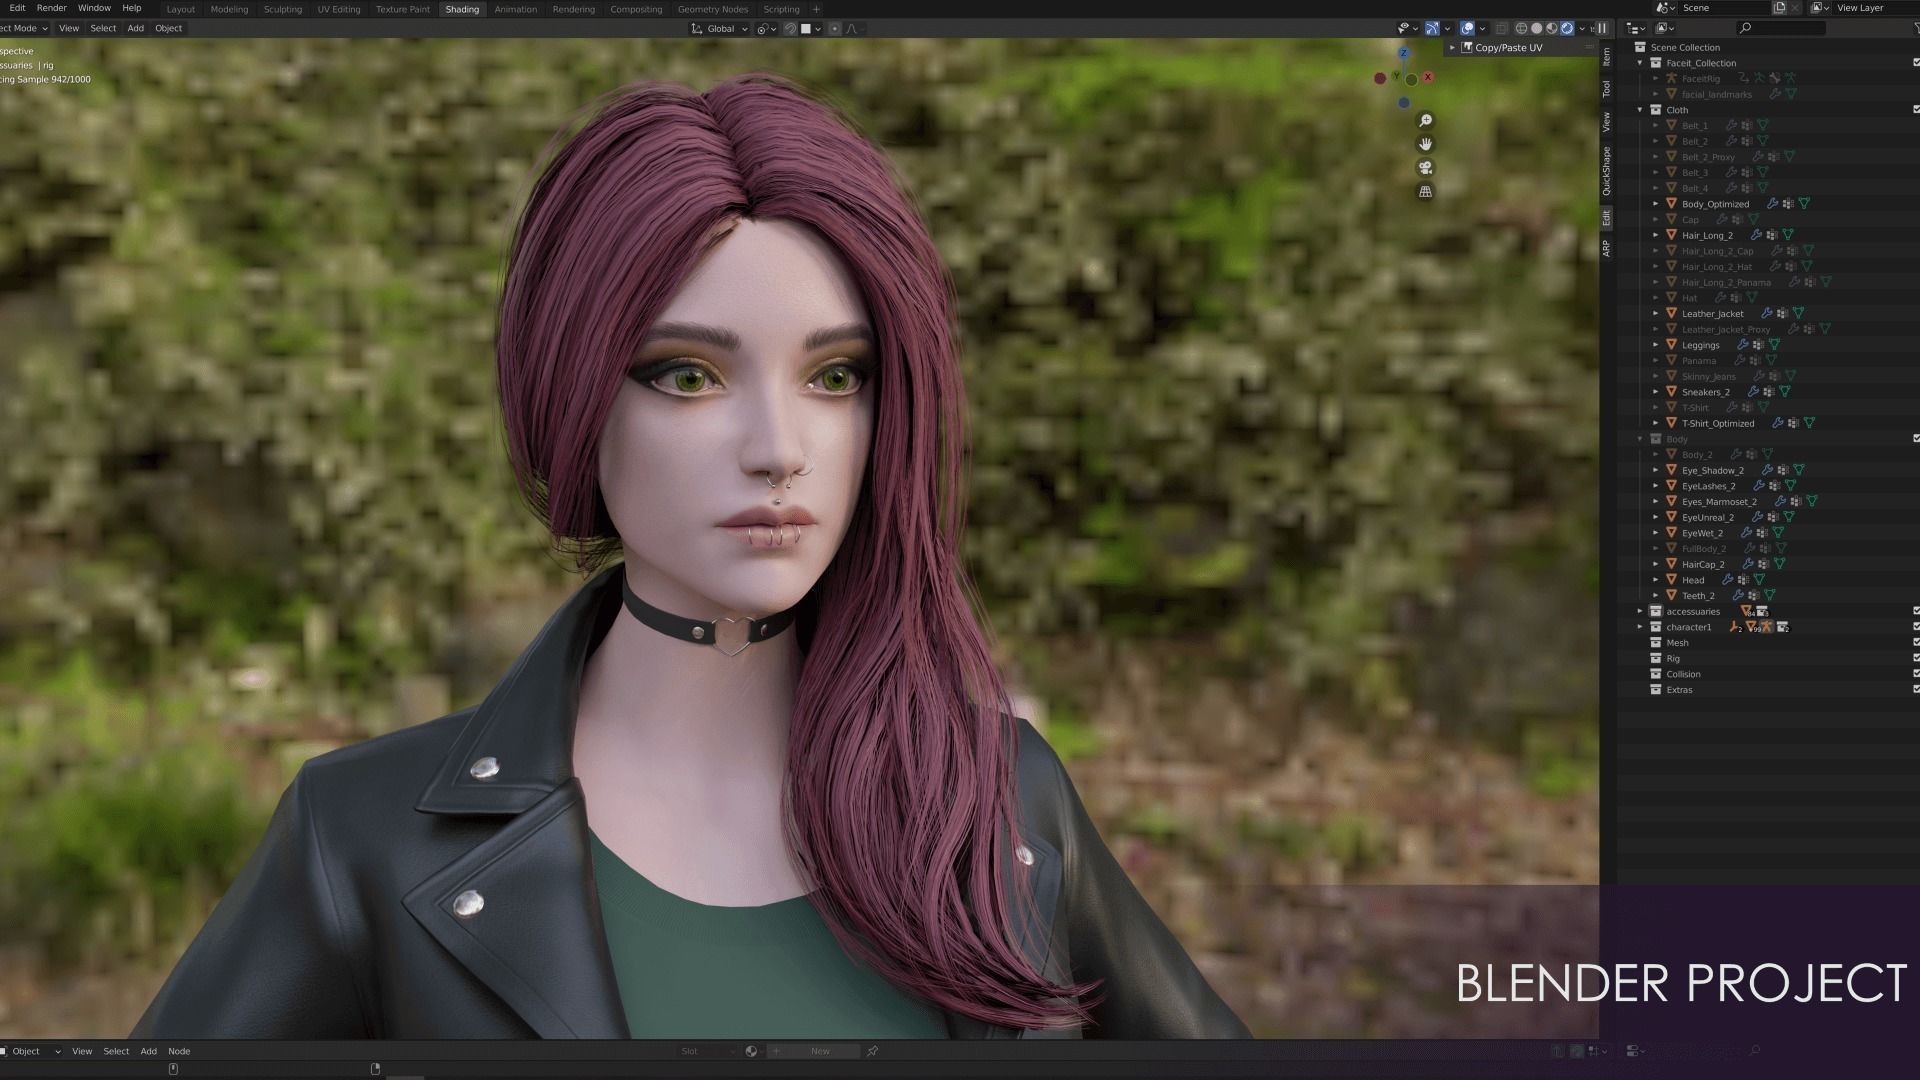Click the camera view gizmo icon
This screenshot has height=1080, width=1920.
pyautogui.click(x=1424, y=168)
